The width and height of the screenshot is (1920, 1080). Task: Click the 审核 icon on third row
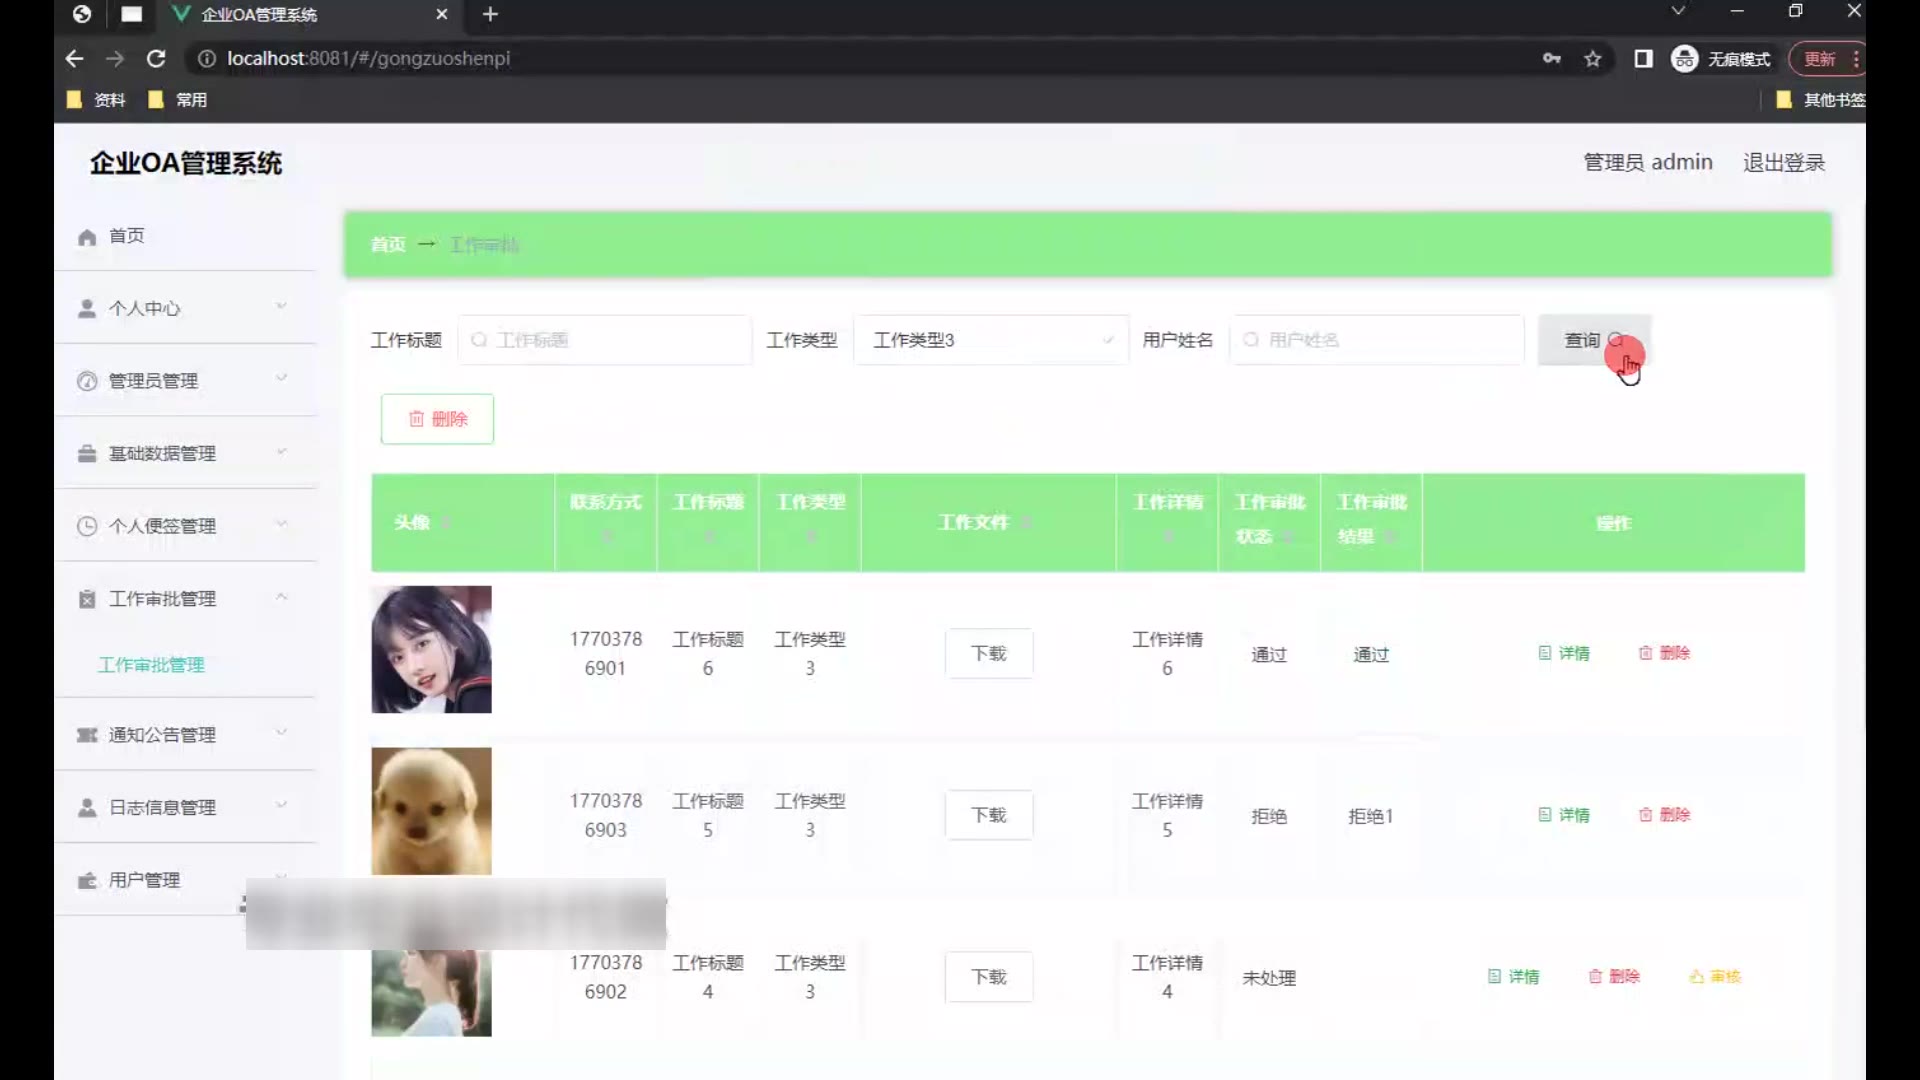[x=1697, y=977]
